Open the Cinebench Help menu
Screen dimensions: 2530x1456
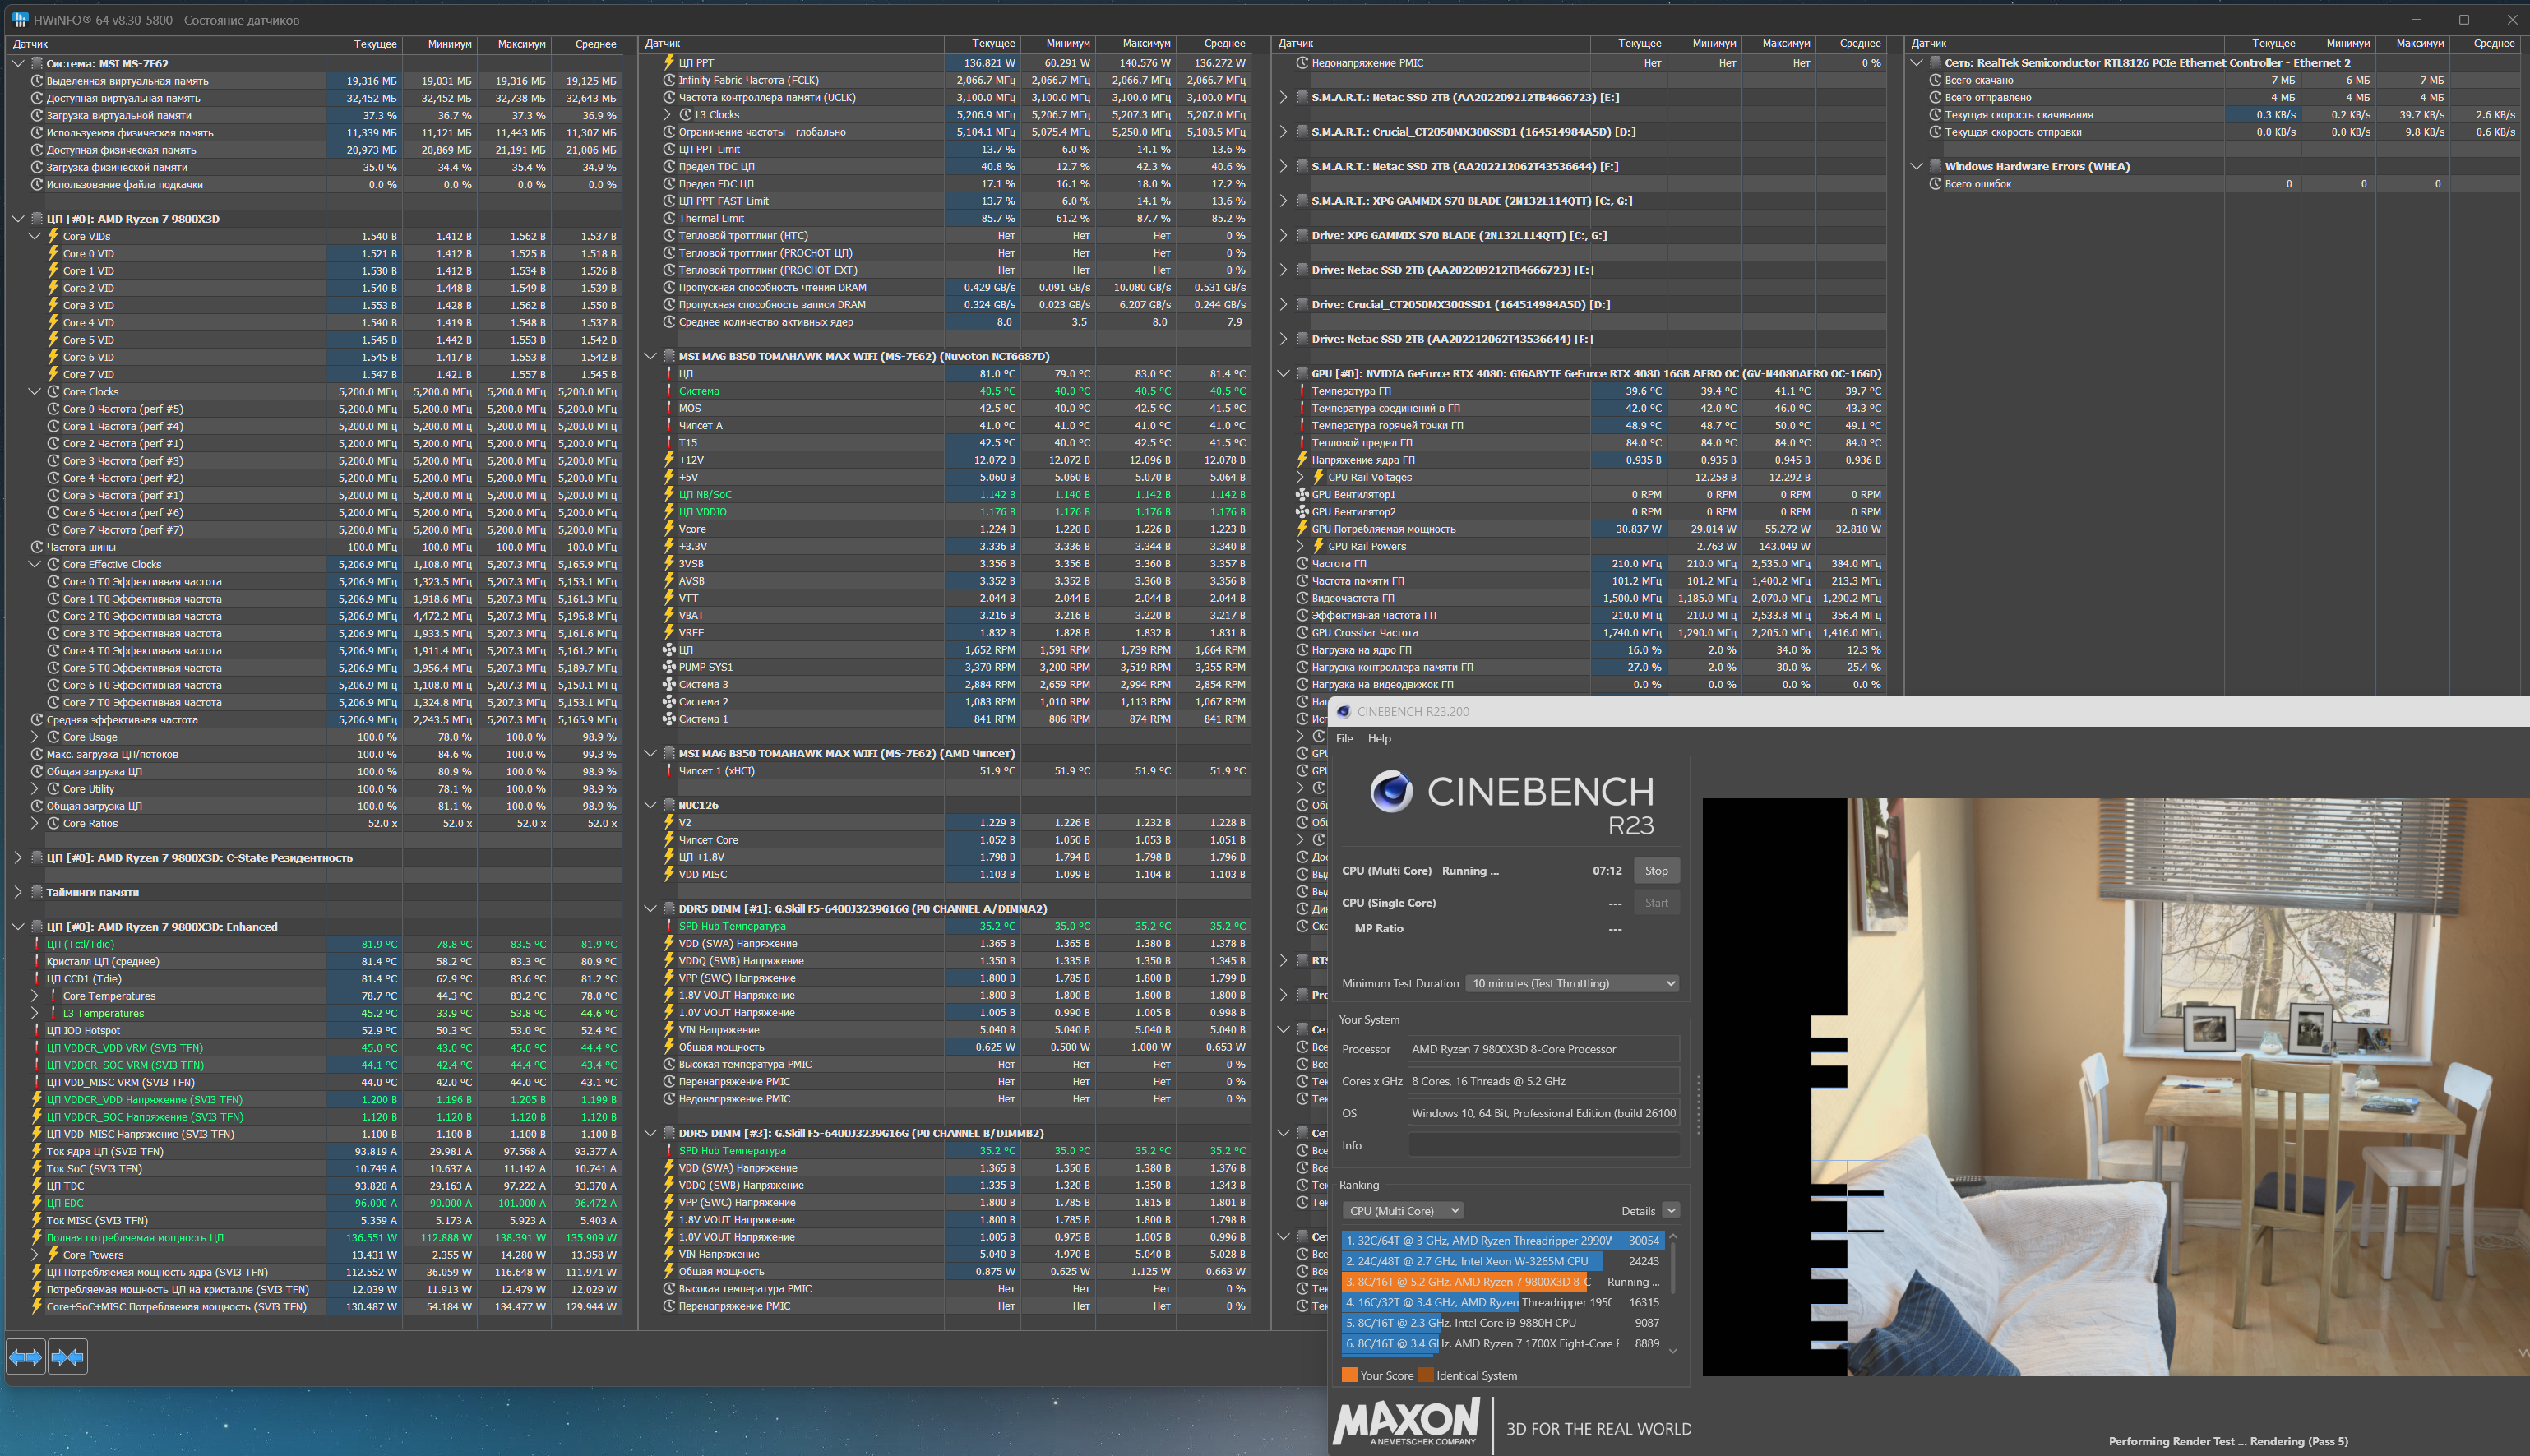[1379, 739]
